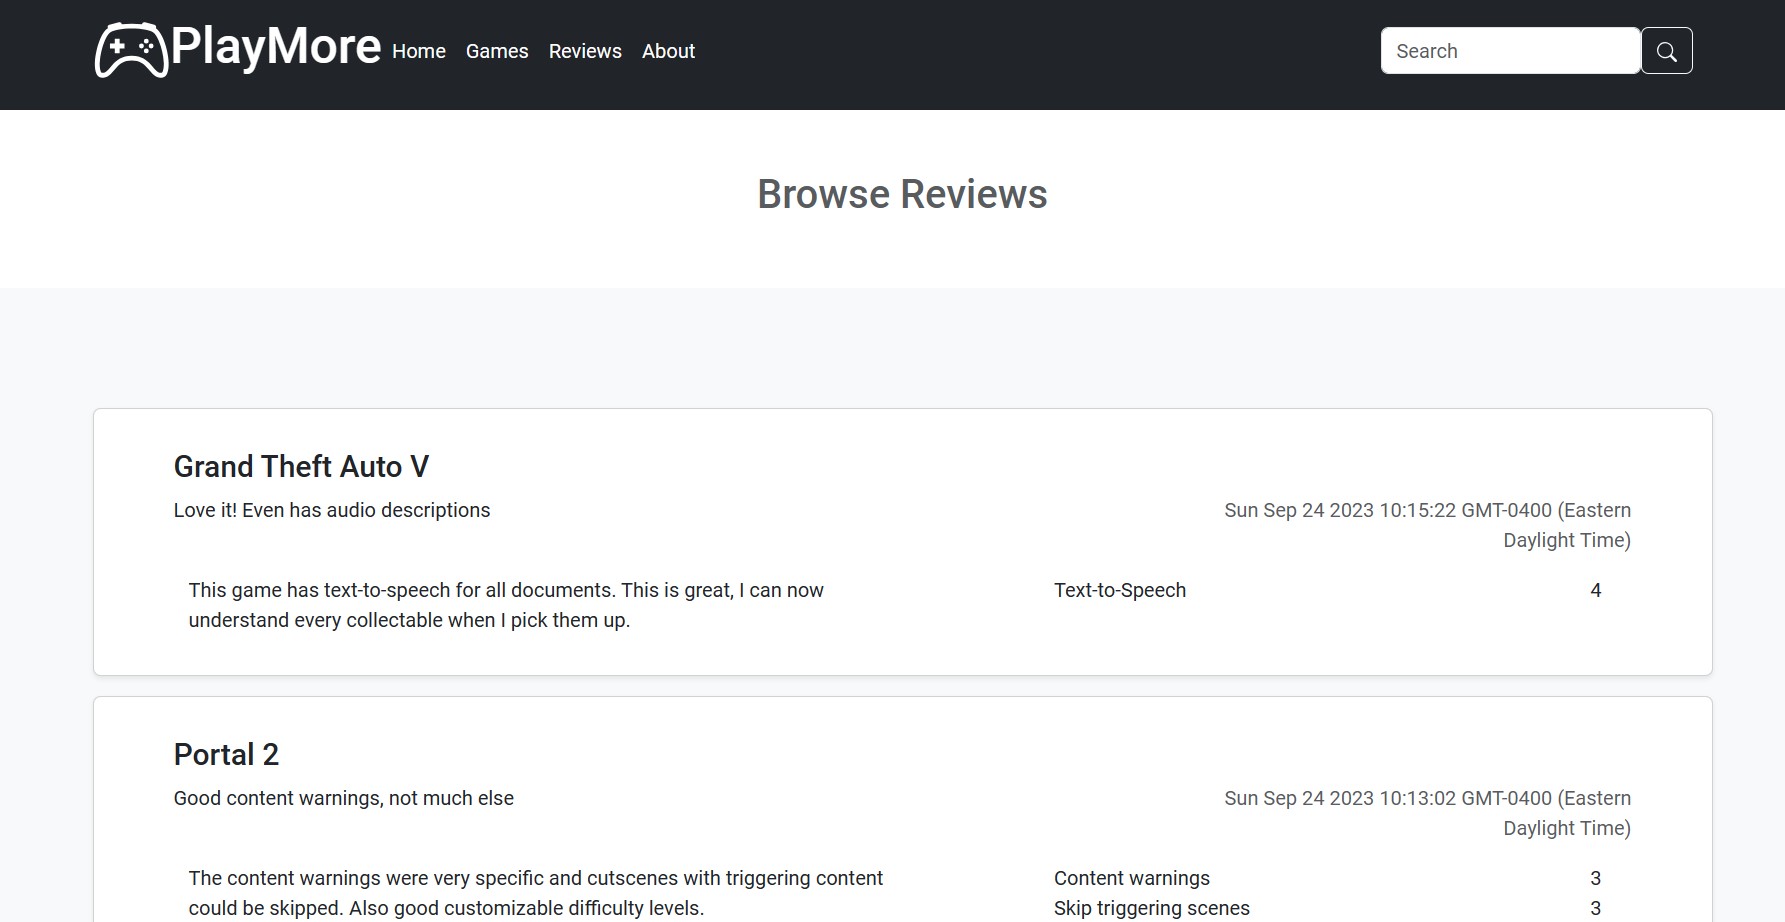Select the text-to-speech review body text
1785x922 pixels.
point(506,605)
